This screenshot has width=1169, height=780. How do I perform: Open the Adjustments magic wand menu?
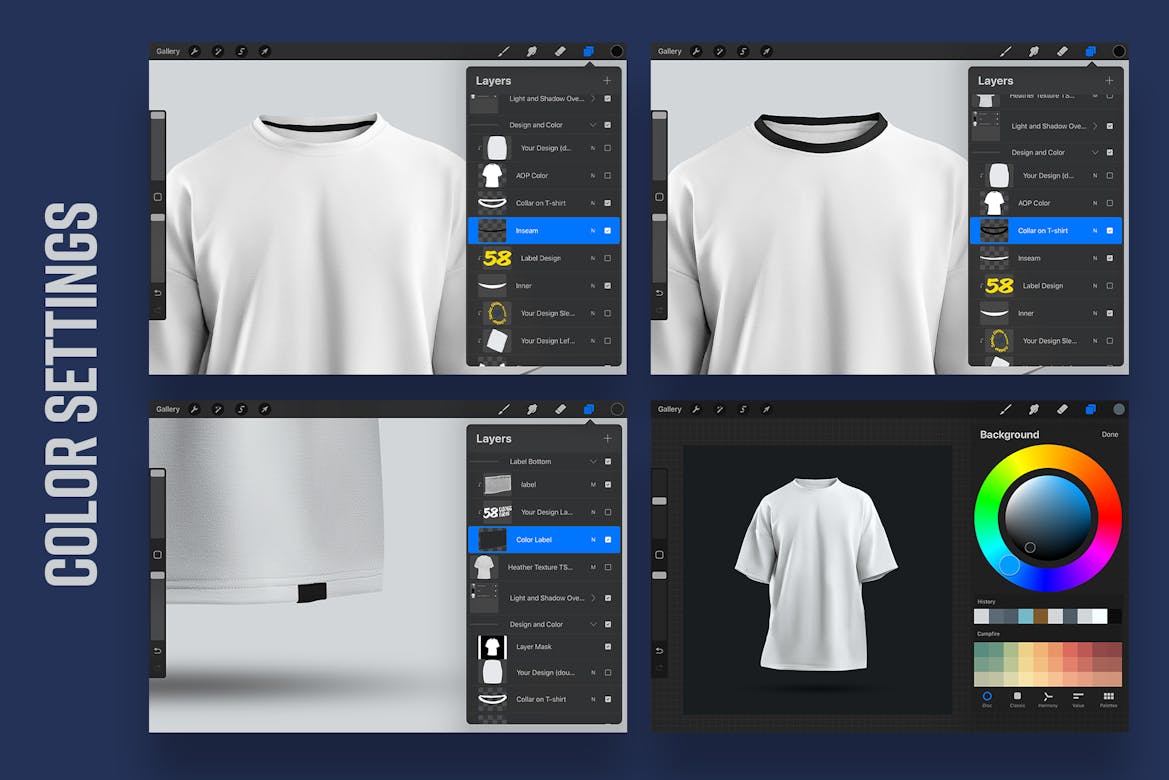218,51
